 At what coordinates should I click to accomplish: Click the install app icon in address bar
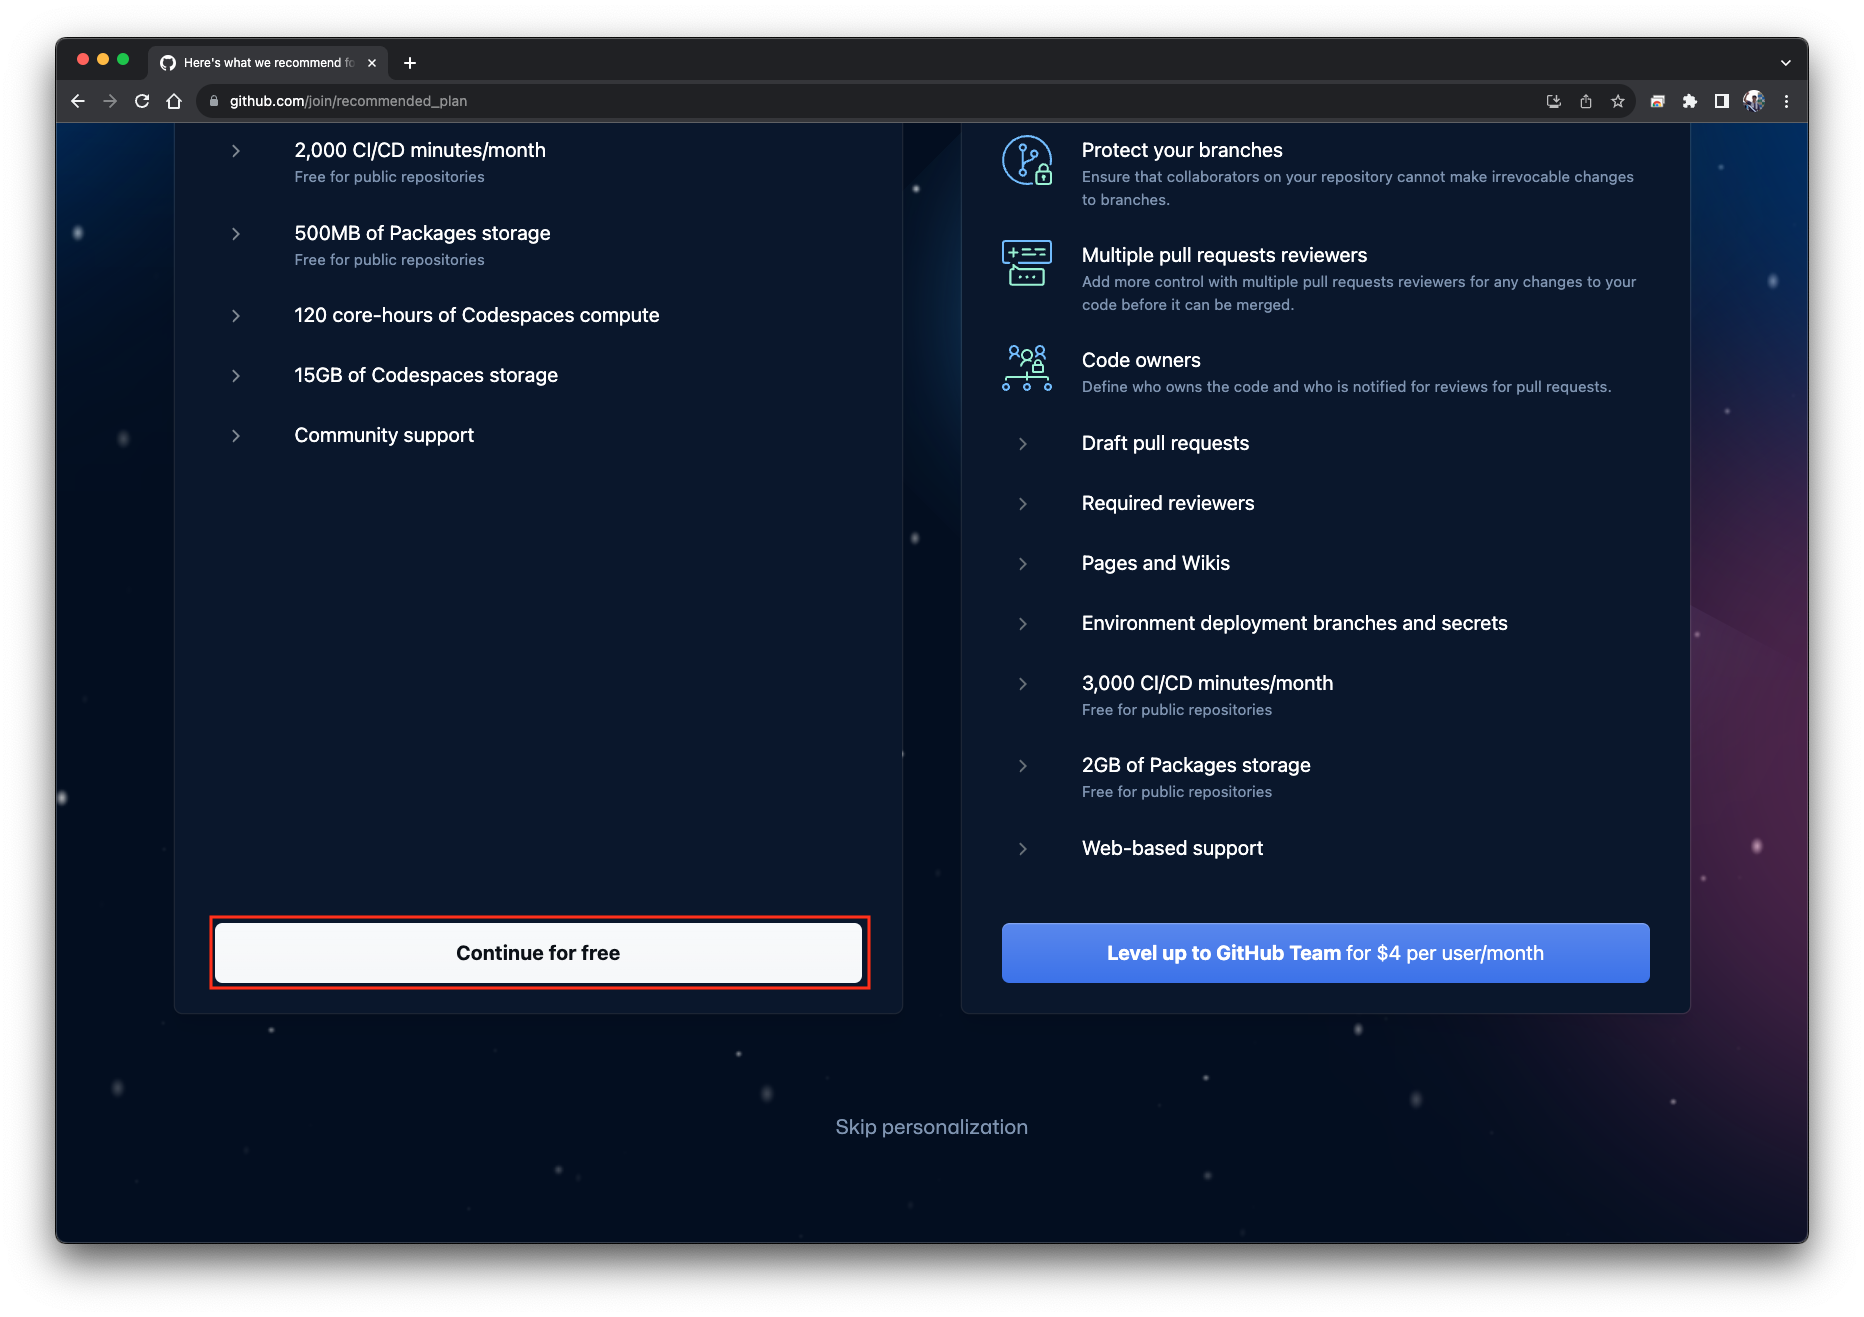[x=1553, y=101]
